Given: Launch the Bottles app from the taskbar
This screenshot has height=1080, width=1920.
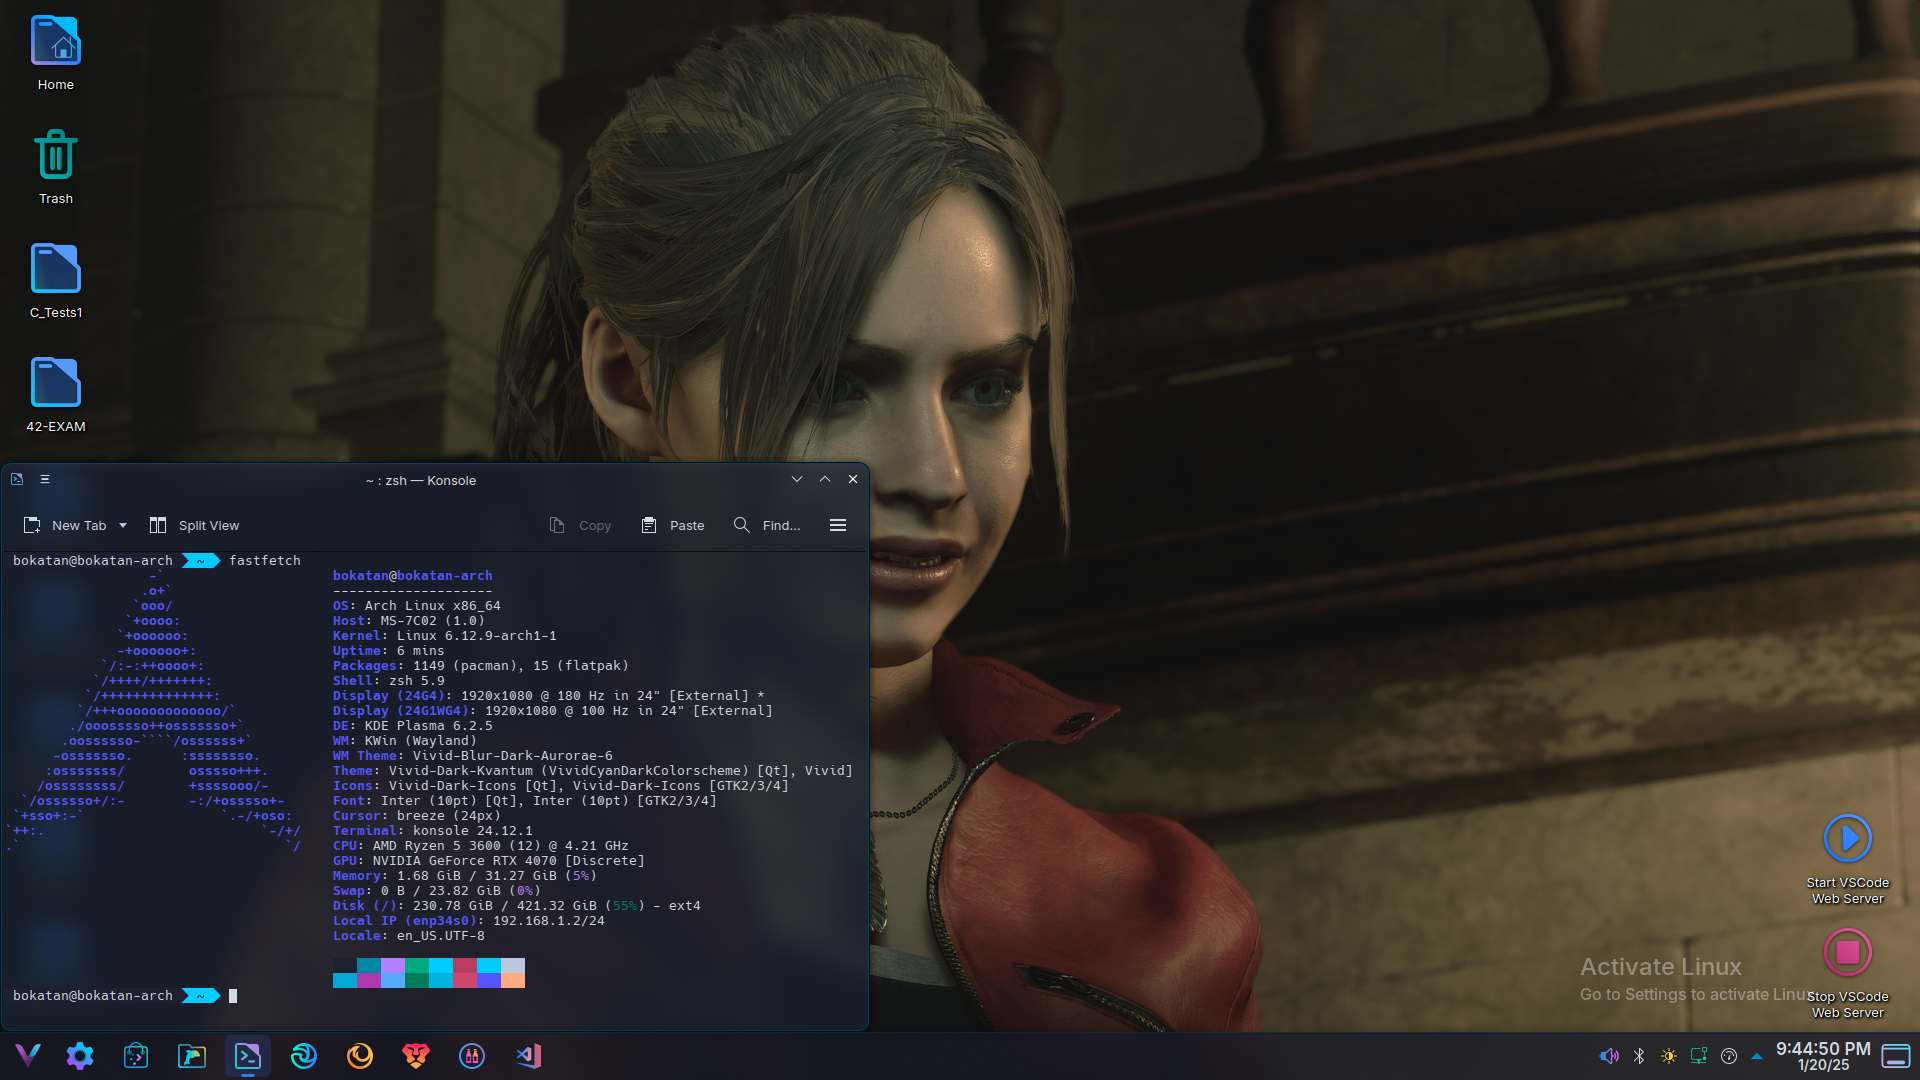Looking at the screenshot, I should 472,1055.
